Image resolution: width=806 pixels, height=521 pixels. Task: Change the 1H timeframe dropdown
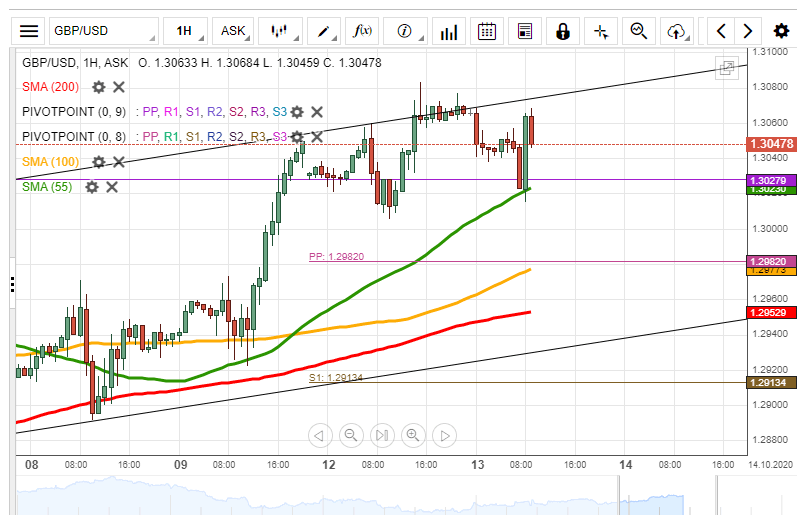coord(186,31)
